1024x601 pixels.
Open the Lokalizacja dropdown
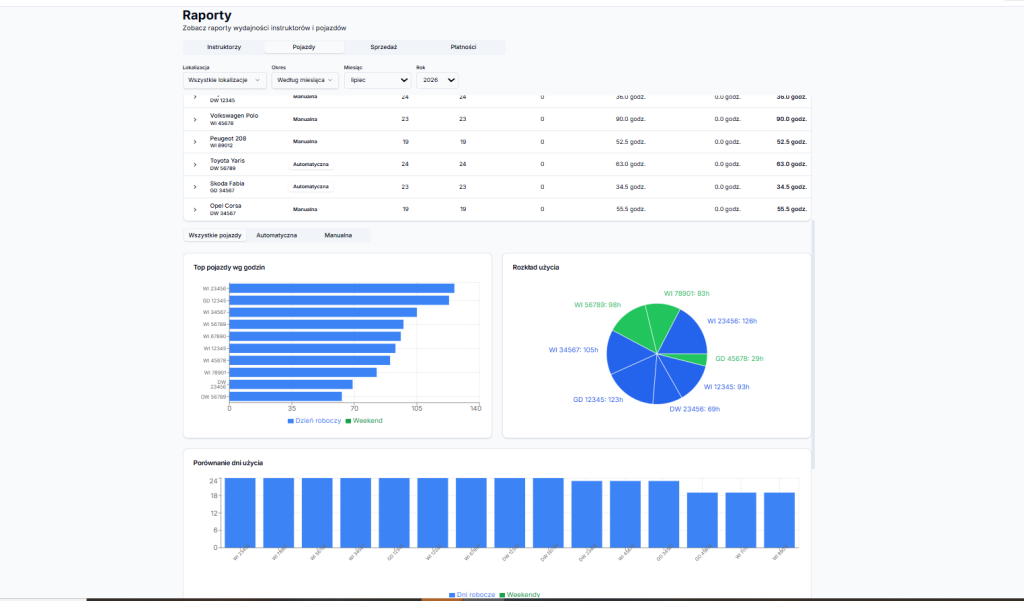(x=224, y=80)
